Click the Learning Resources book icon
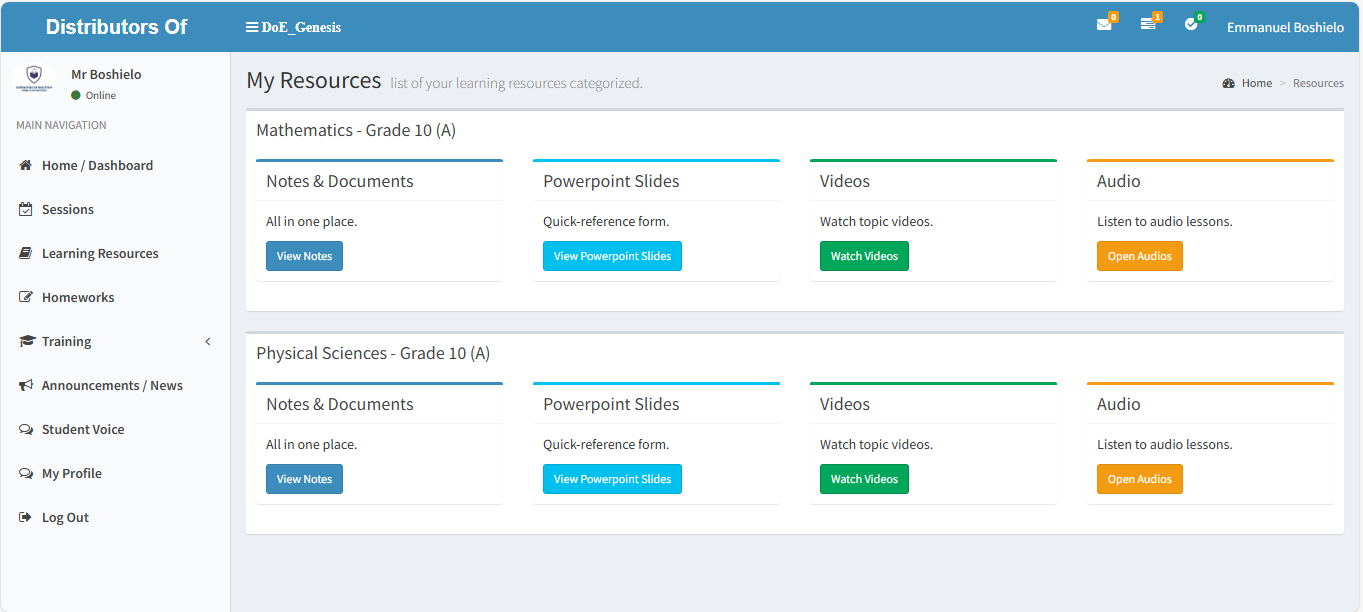The image size is (1363, 612). (26, 254)
